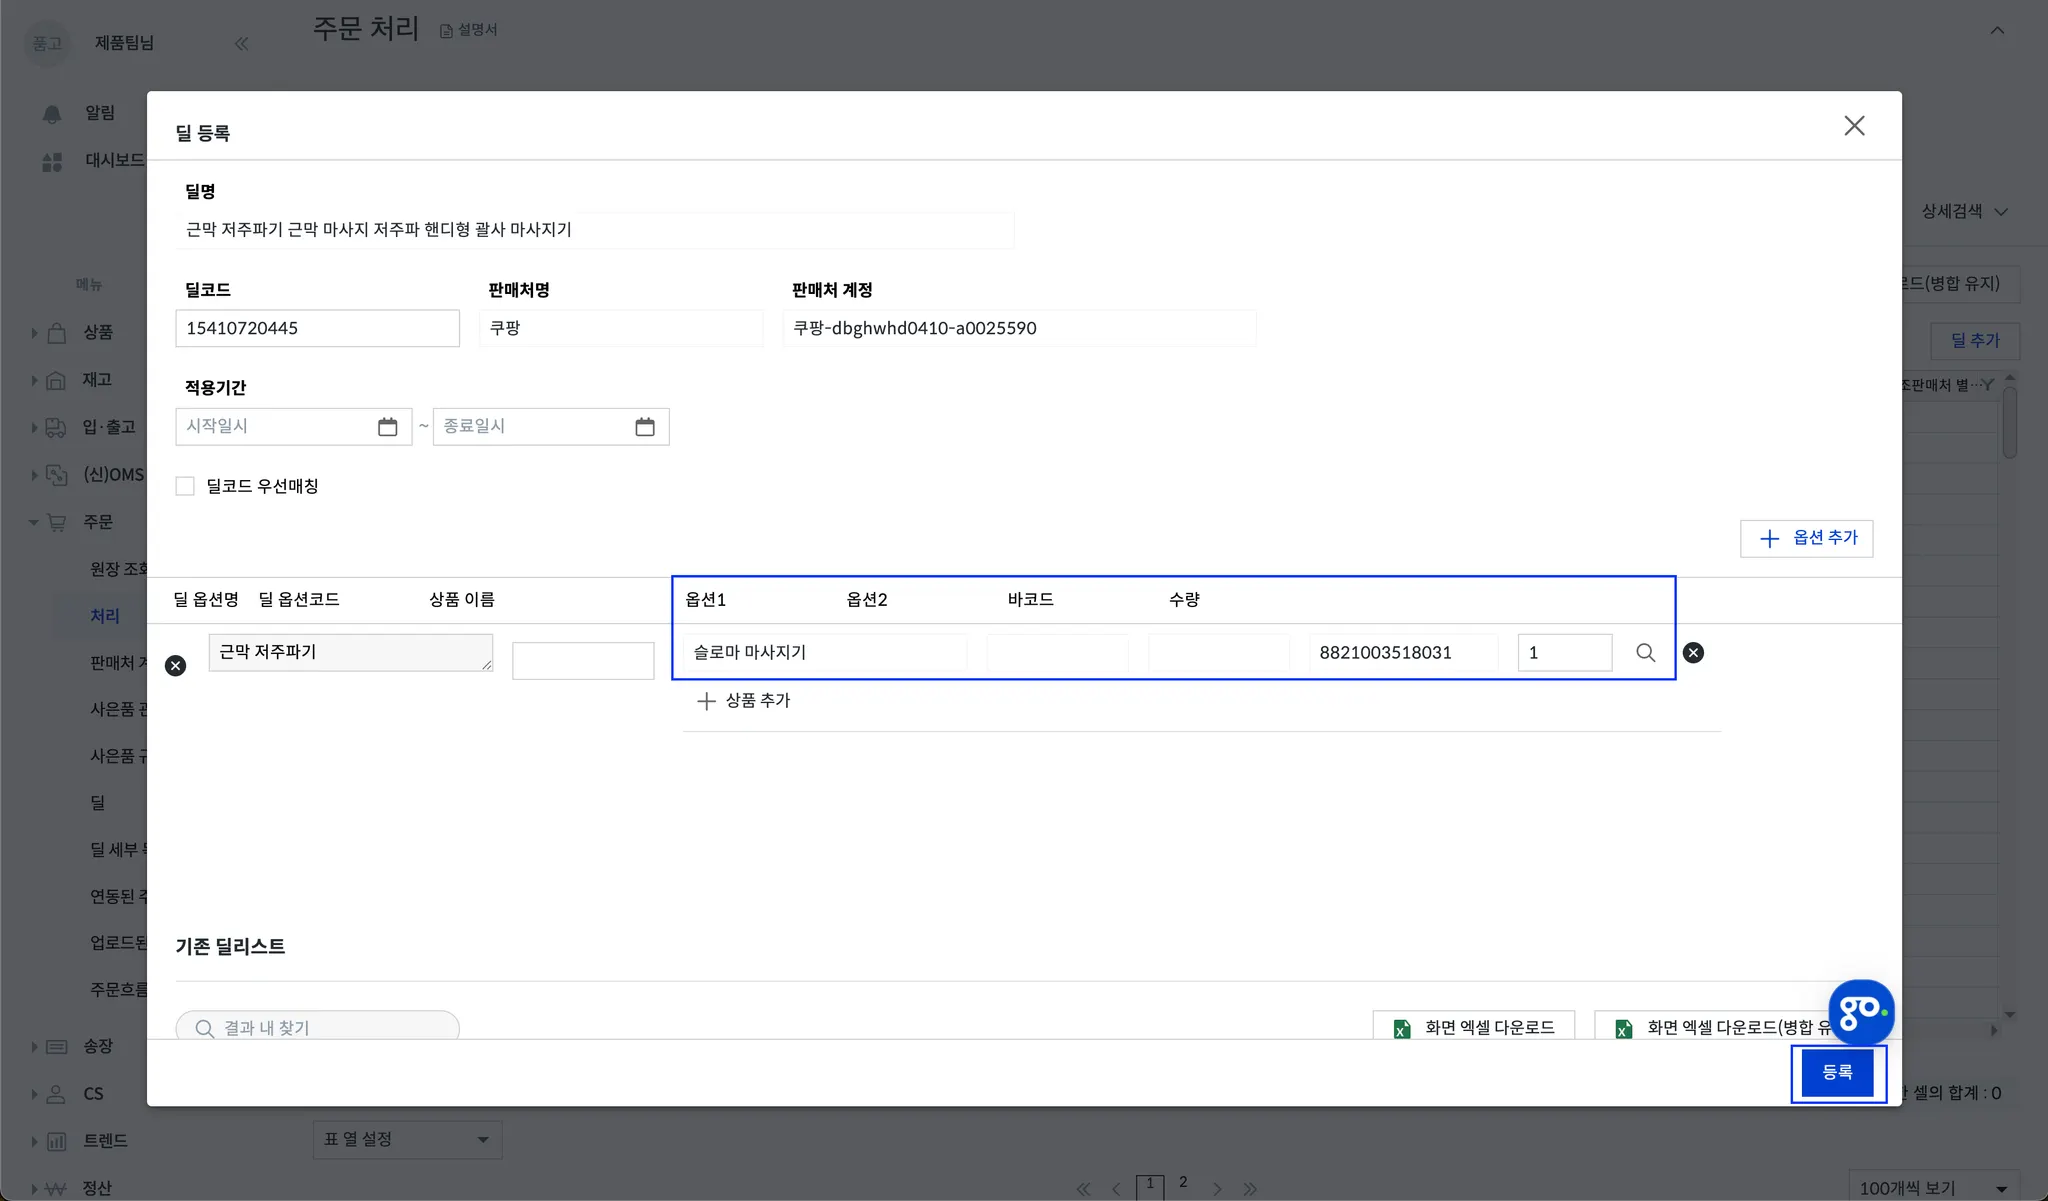The image size is (2048, 1201).
Task: Click the product search magnifier icon
Action: click(1645, 653)
